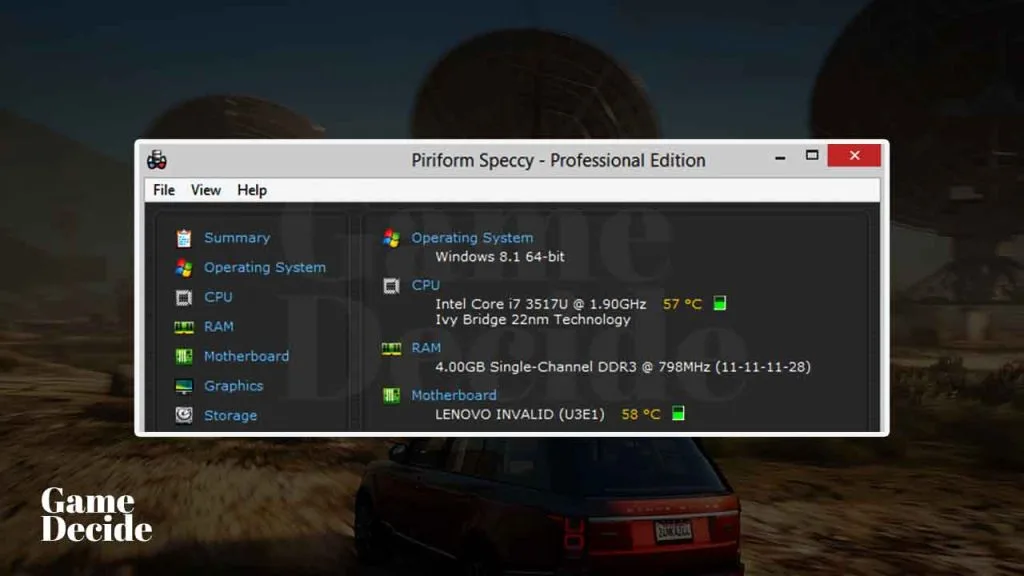Open Motherboard section in sidebar
The width and height of the screenshot is (1024, 576).
246,356
